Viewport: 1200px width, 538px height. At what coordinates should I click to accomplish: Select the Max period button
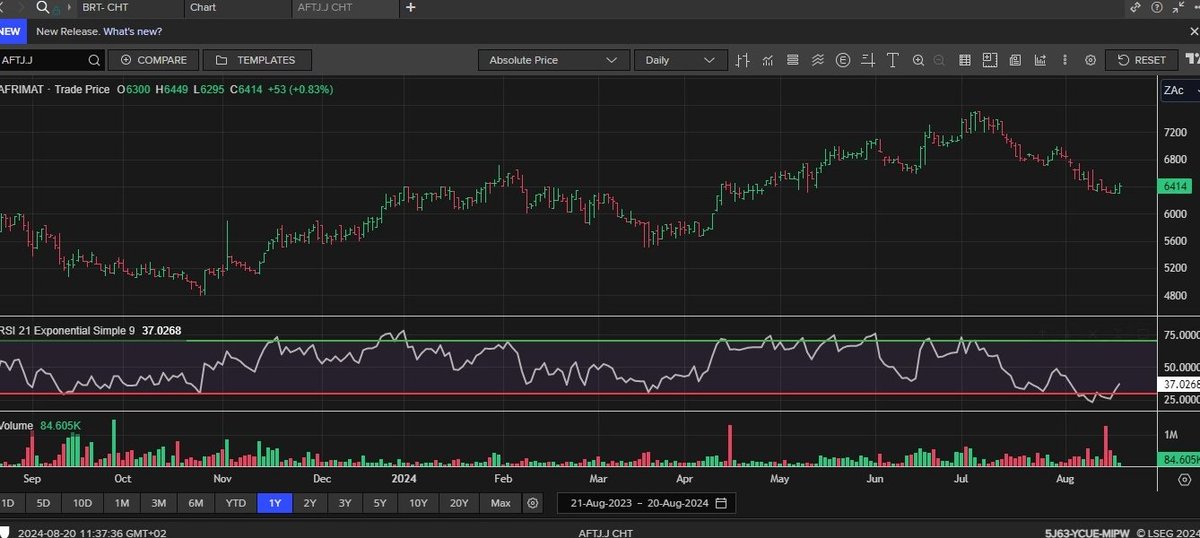point(501,502)
